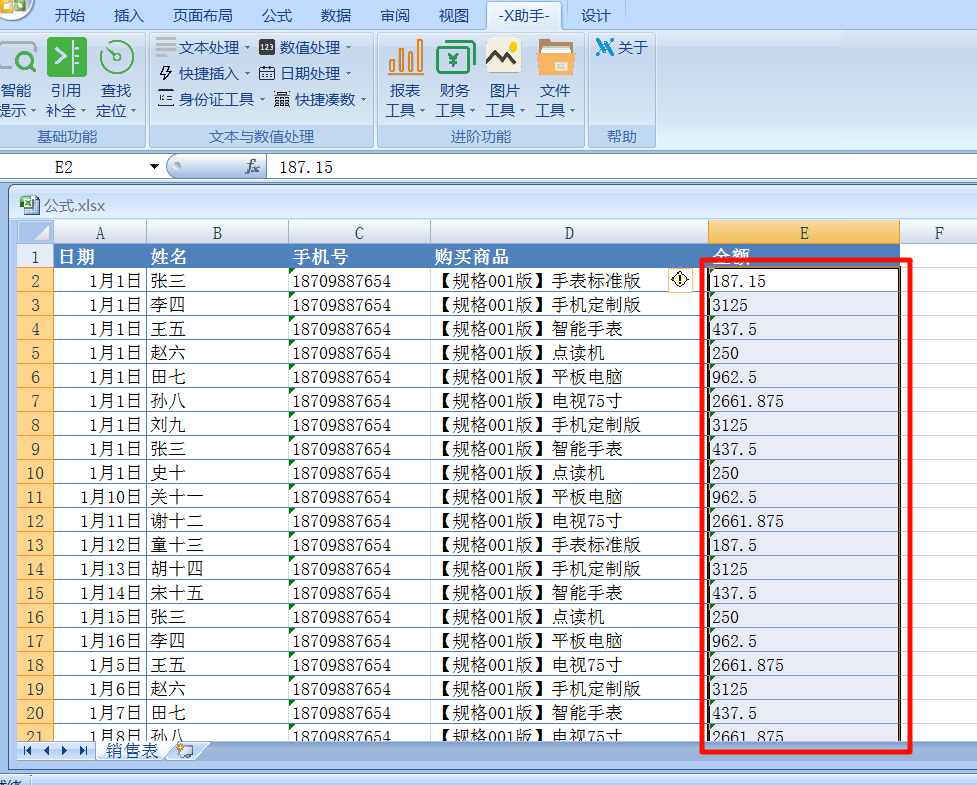Click the 数值处理 123 icon
977x785 pixels.
267,47
